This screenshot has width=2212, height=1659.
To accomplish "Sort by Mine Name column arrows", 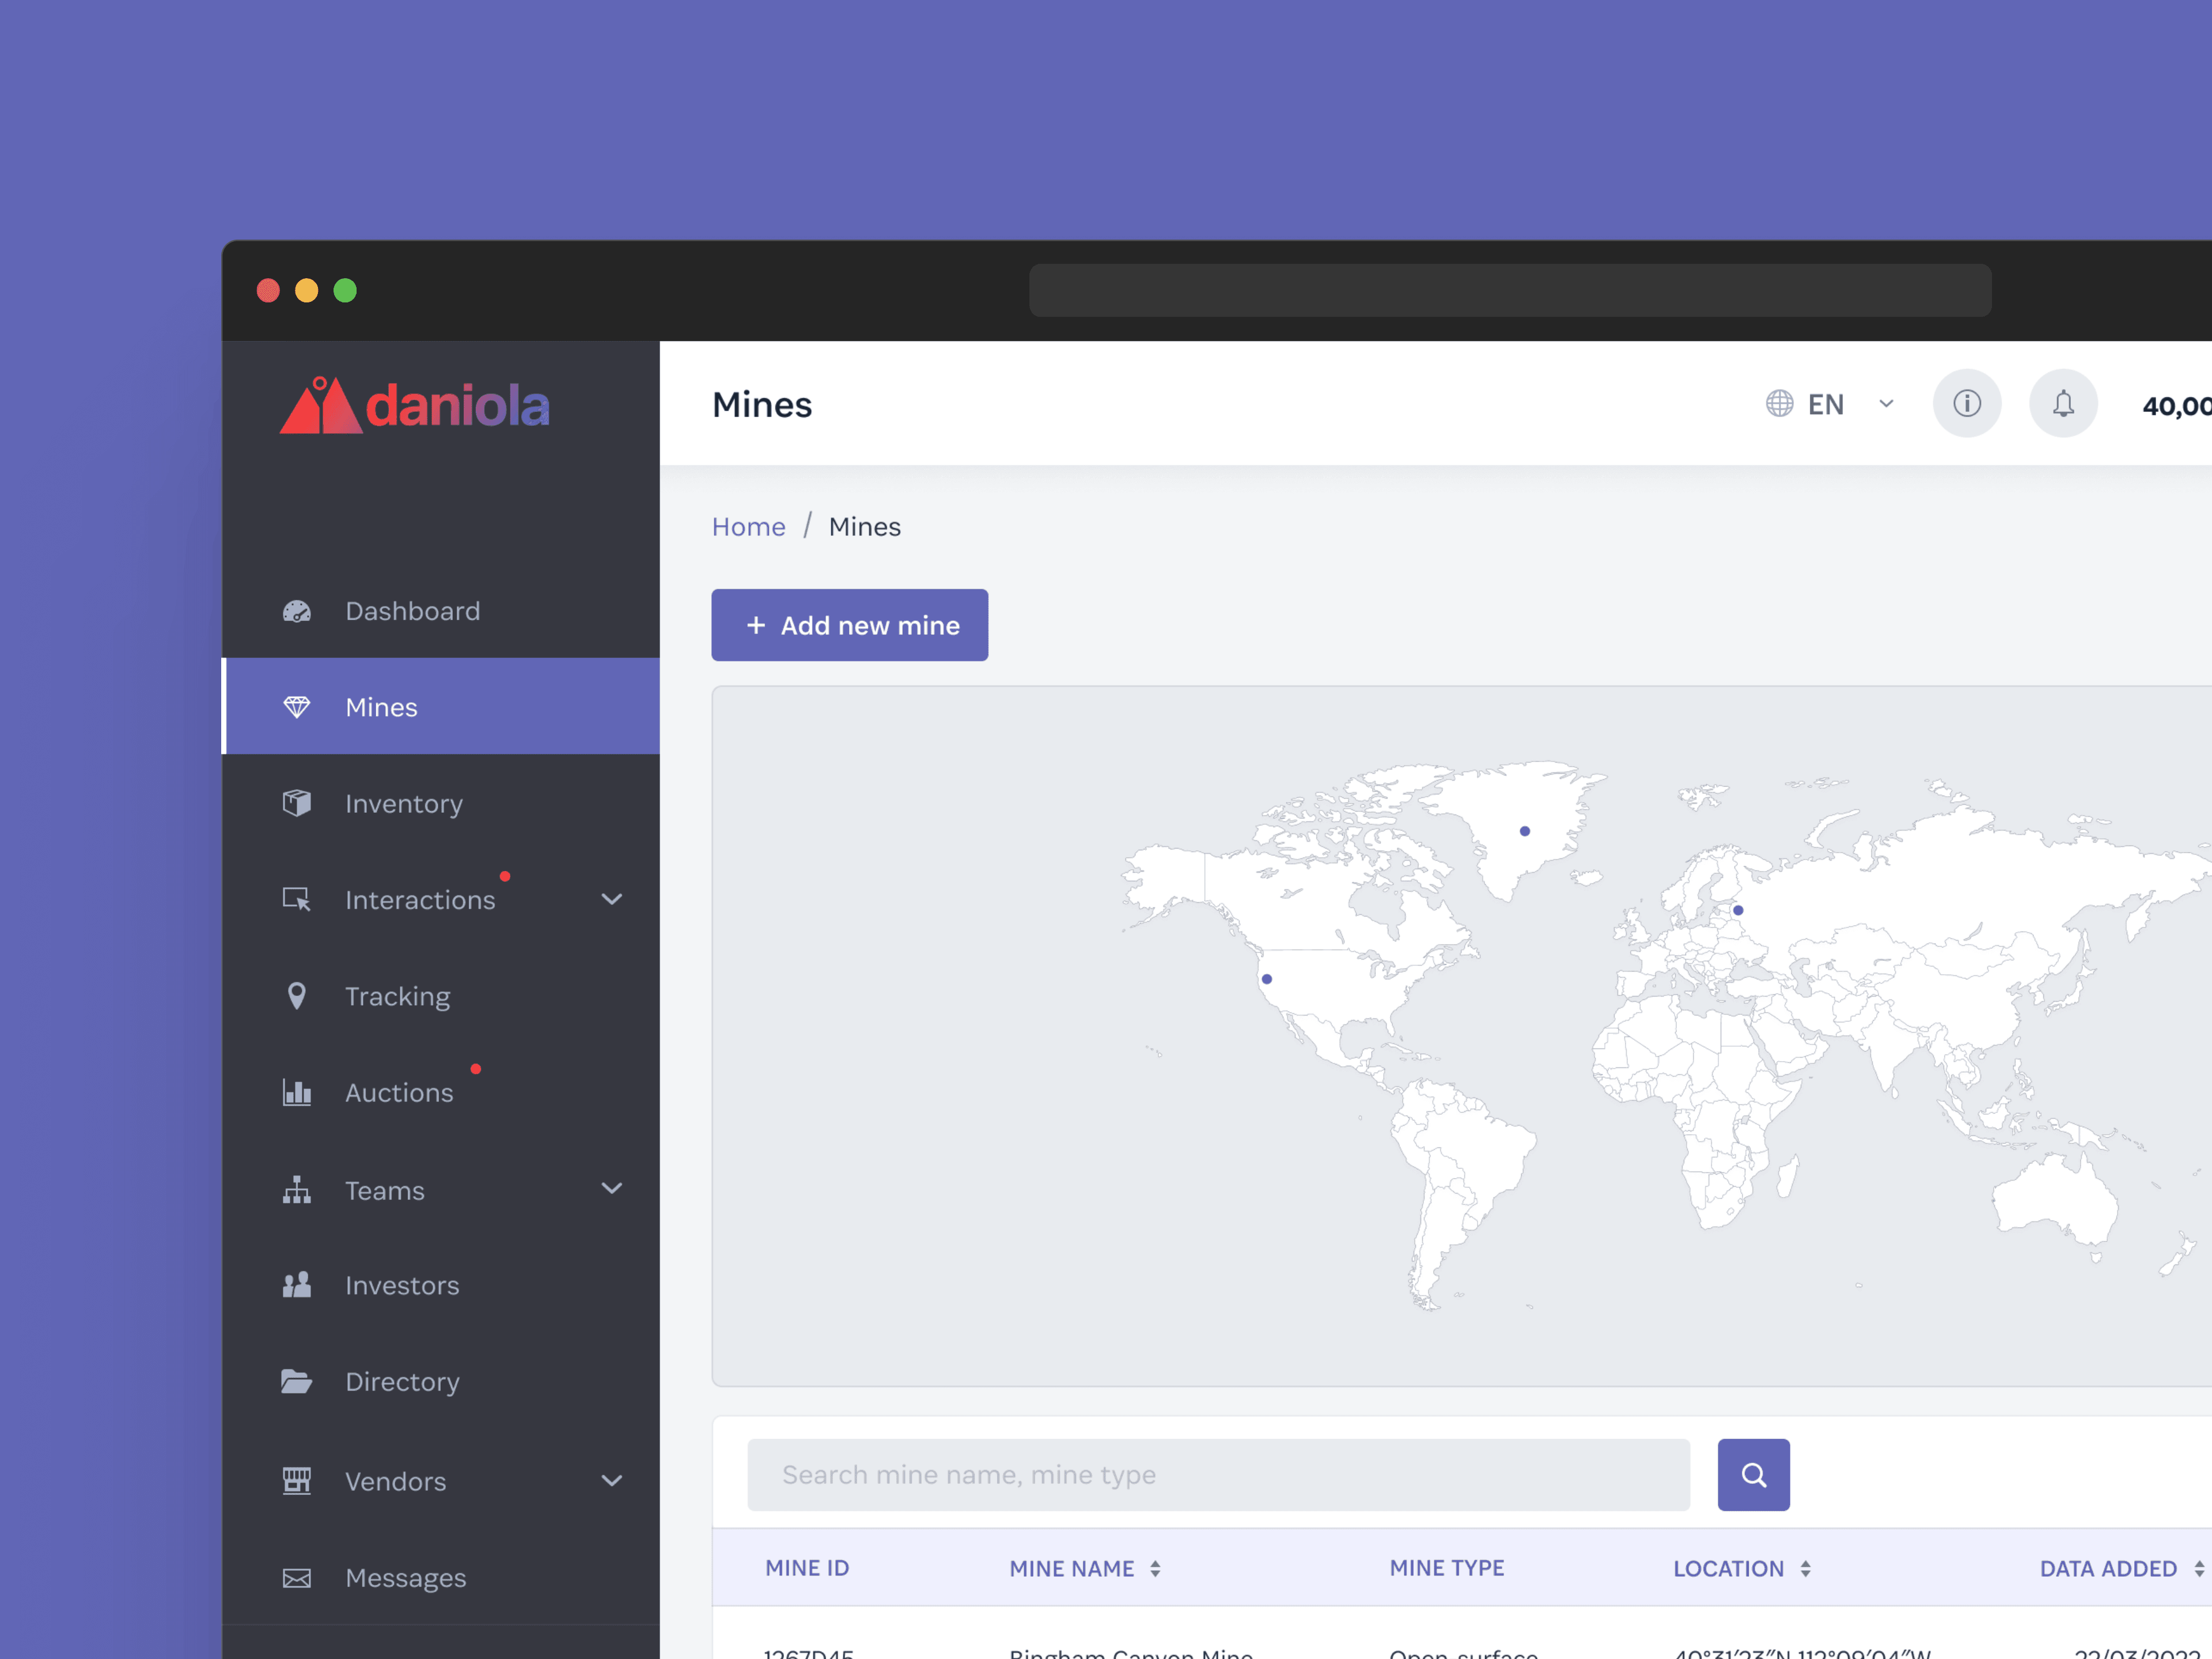I will pos(1155,1569).
